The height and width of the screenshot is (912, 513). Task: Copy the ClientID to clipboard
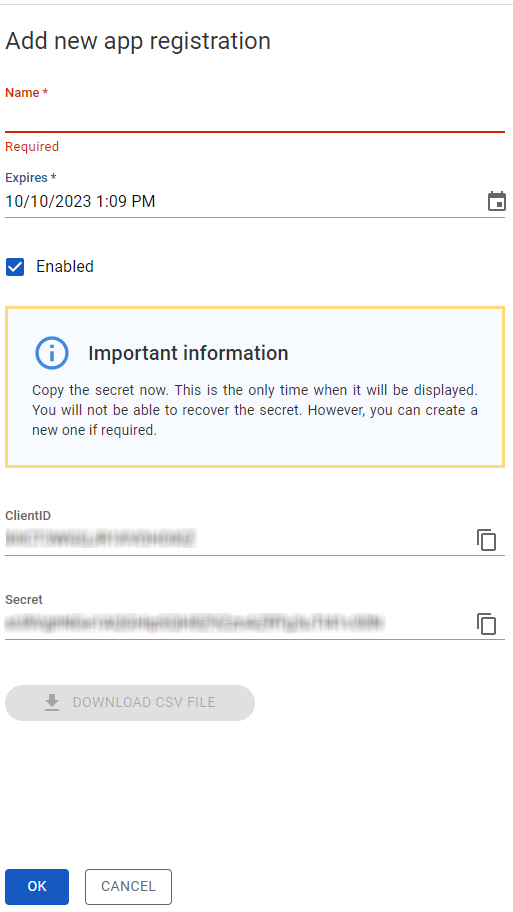[486, 540]
